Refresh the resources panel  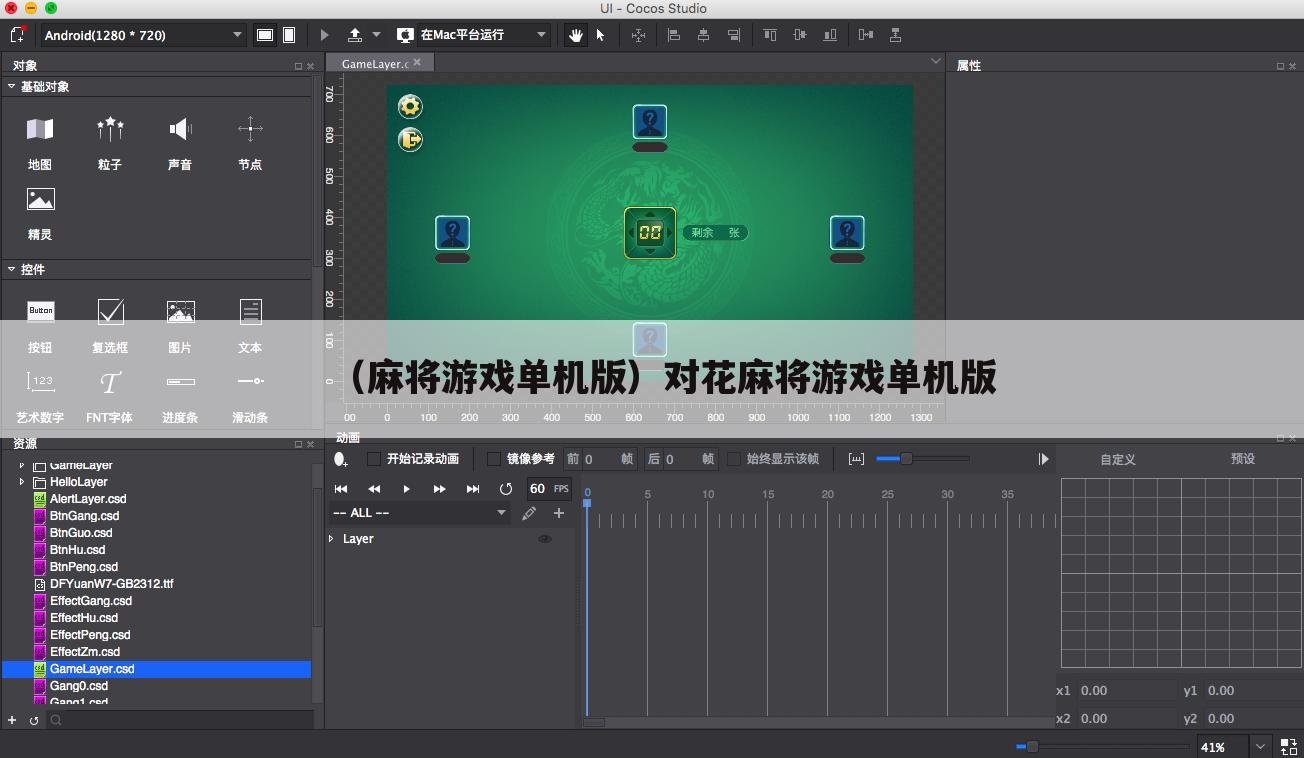[34, 720]
